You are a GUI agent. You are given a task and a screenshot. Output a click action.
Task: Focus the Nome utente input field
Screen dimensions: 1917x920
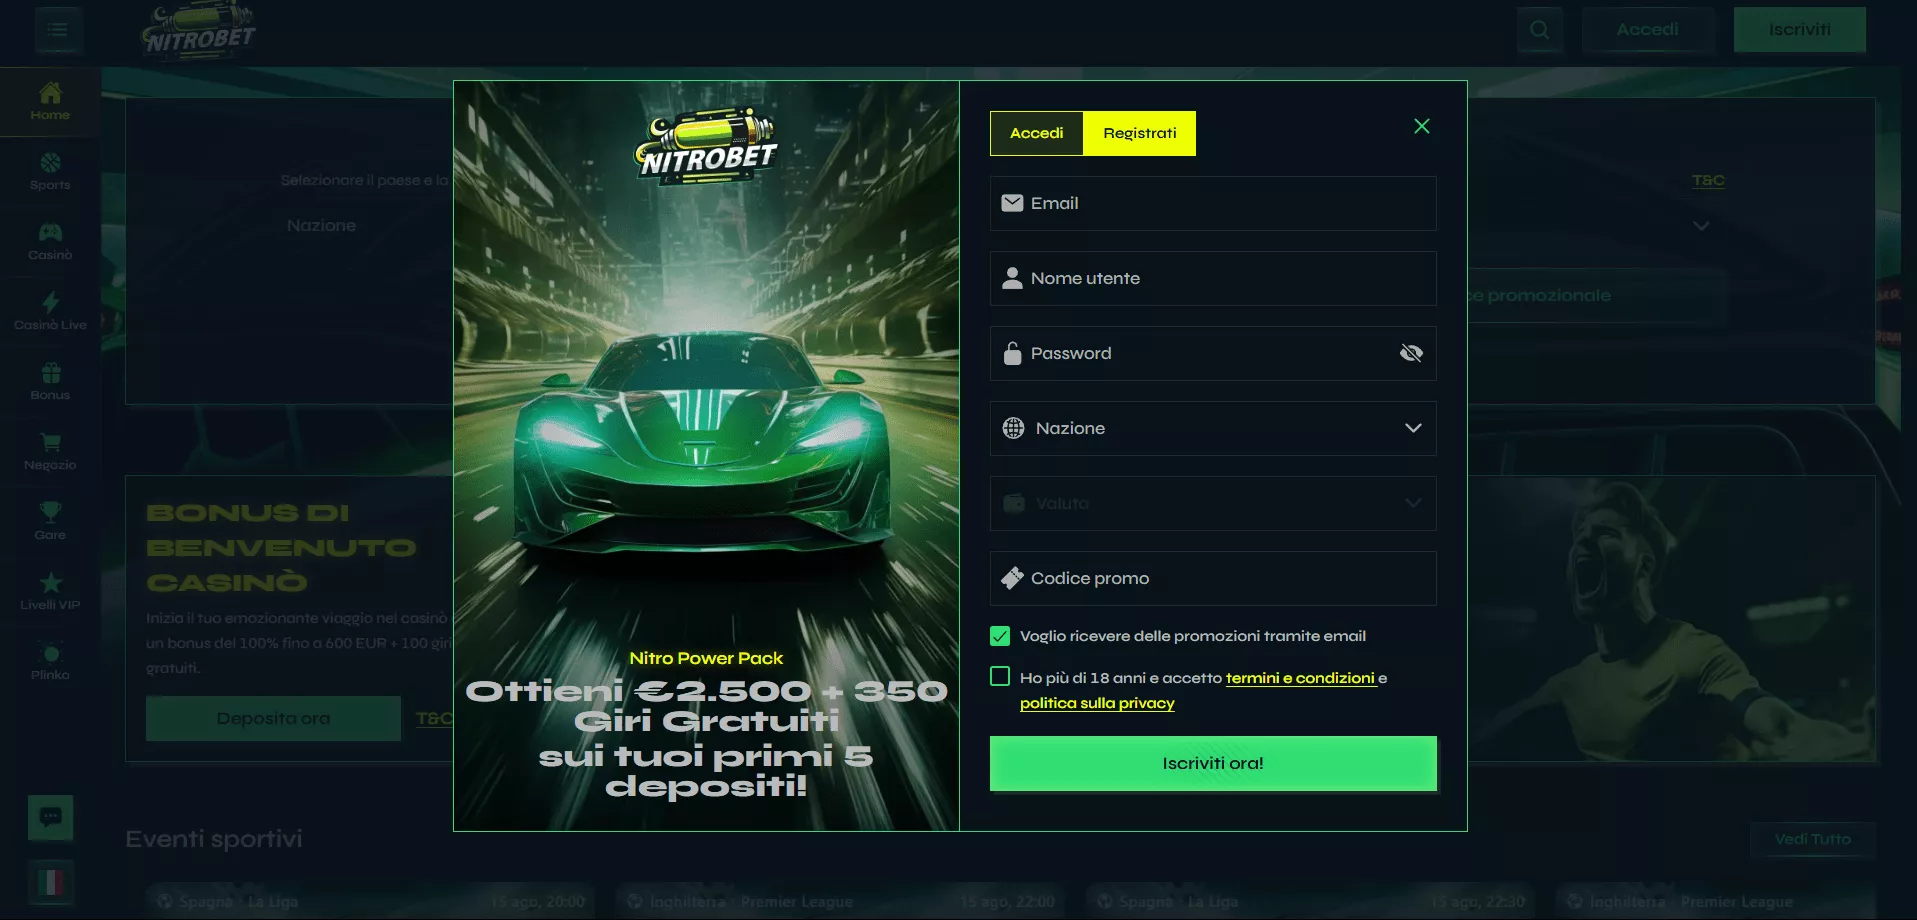tap(1213, 278)
